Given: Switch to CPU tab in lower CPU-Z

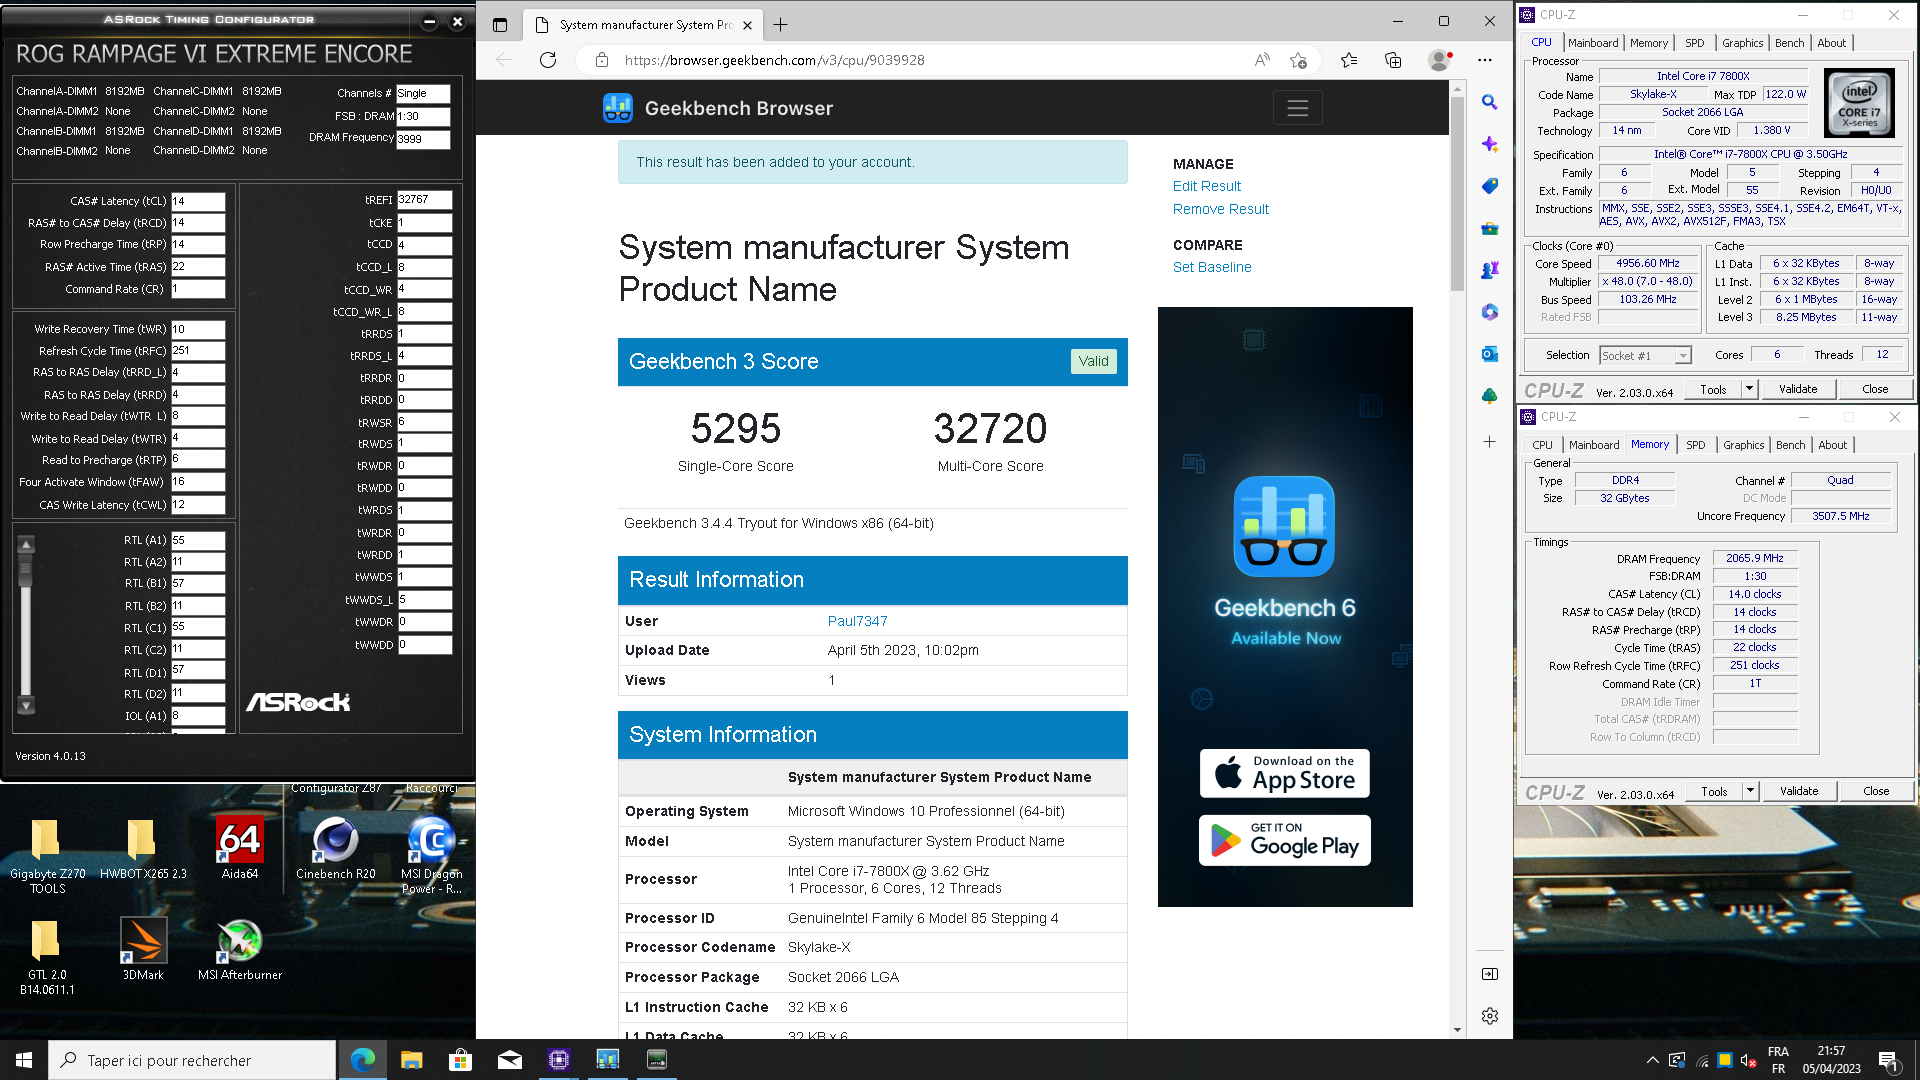Looking at the screenshot, I should tap(1543, 445).
